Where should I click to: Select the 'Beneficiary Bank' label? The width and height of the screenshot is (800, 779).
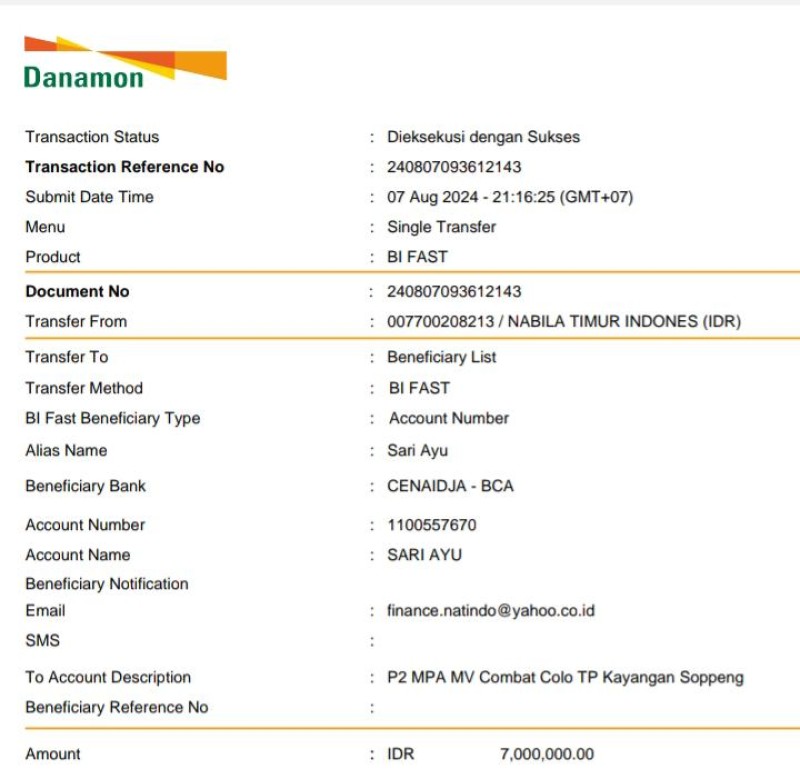[x=86, y=486]
